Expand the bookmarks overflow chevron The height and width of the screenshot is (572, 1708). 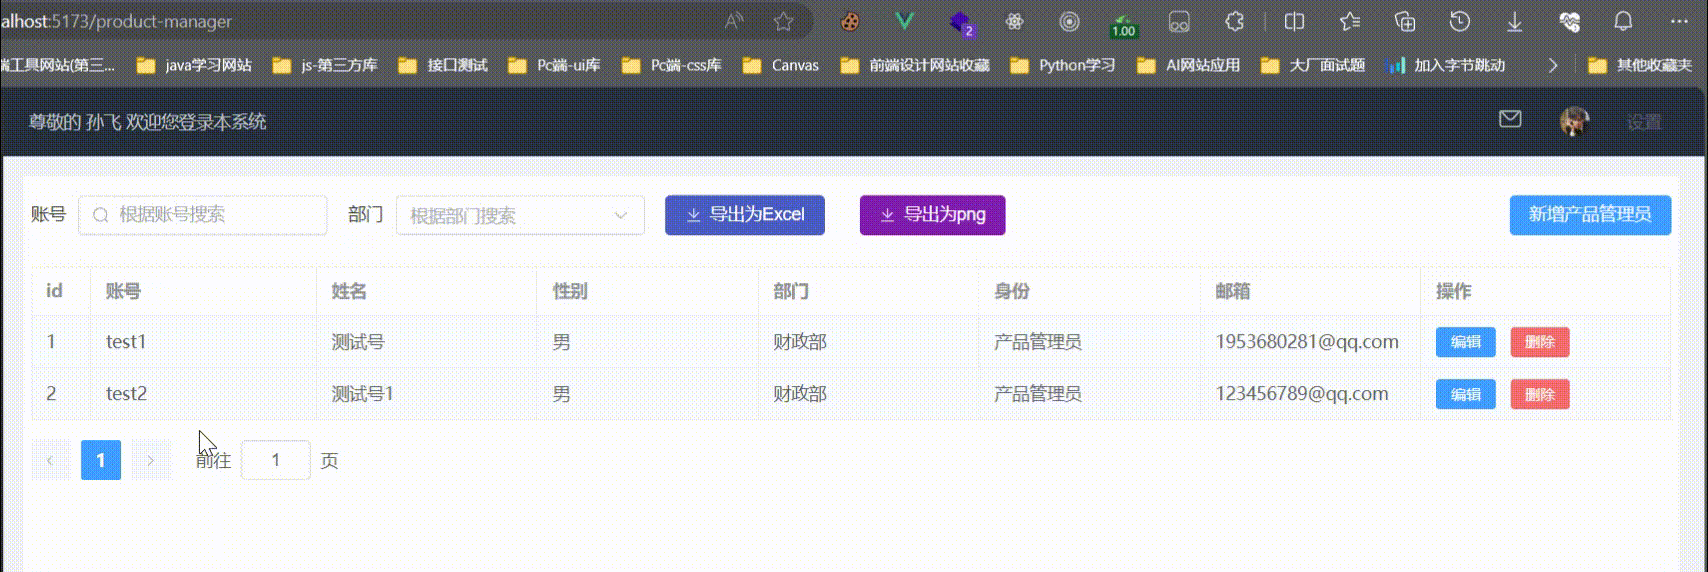click(1553, 65)
